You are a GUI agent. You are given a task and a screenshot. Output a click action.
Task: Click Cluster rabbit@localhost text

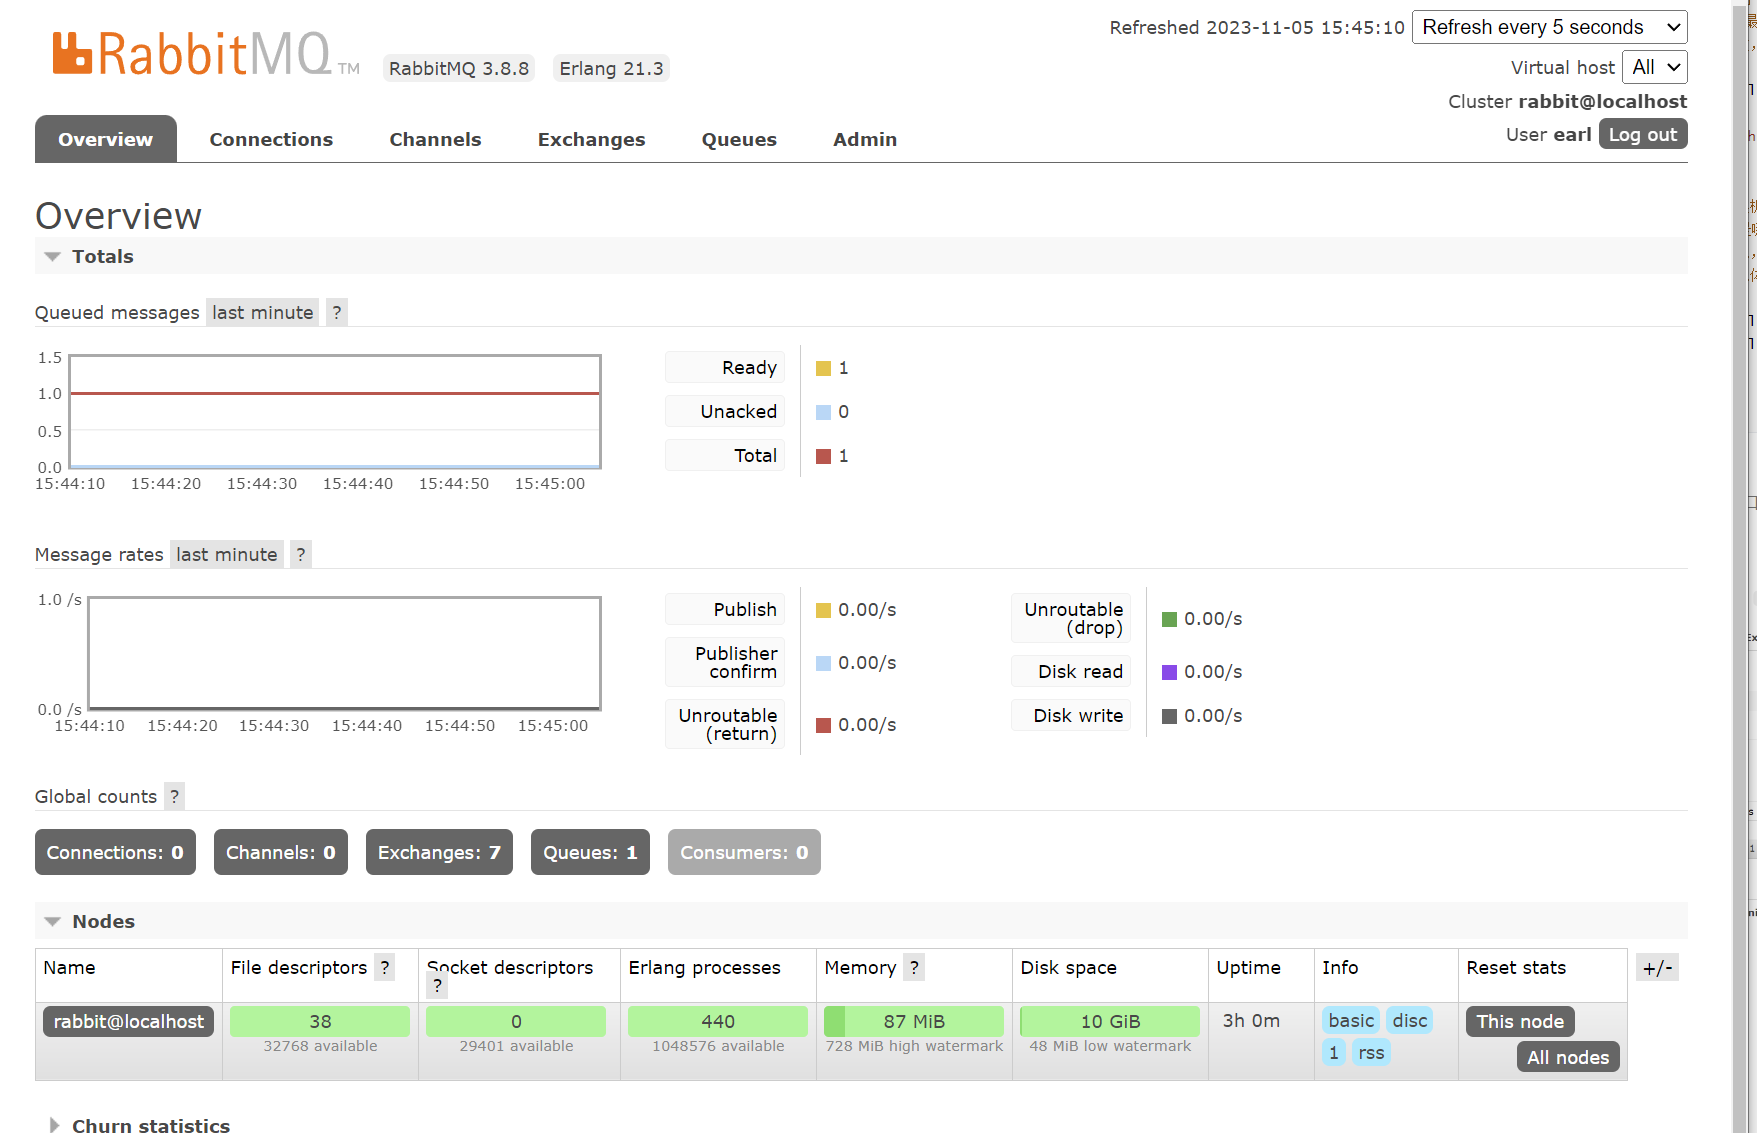coord(1567,101)
